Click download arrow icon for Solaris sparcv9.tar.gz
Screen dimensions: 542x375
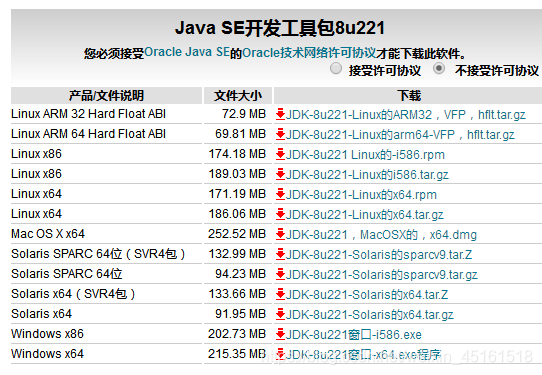280,274
